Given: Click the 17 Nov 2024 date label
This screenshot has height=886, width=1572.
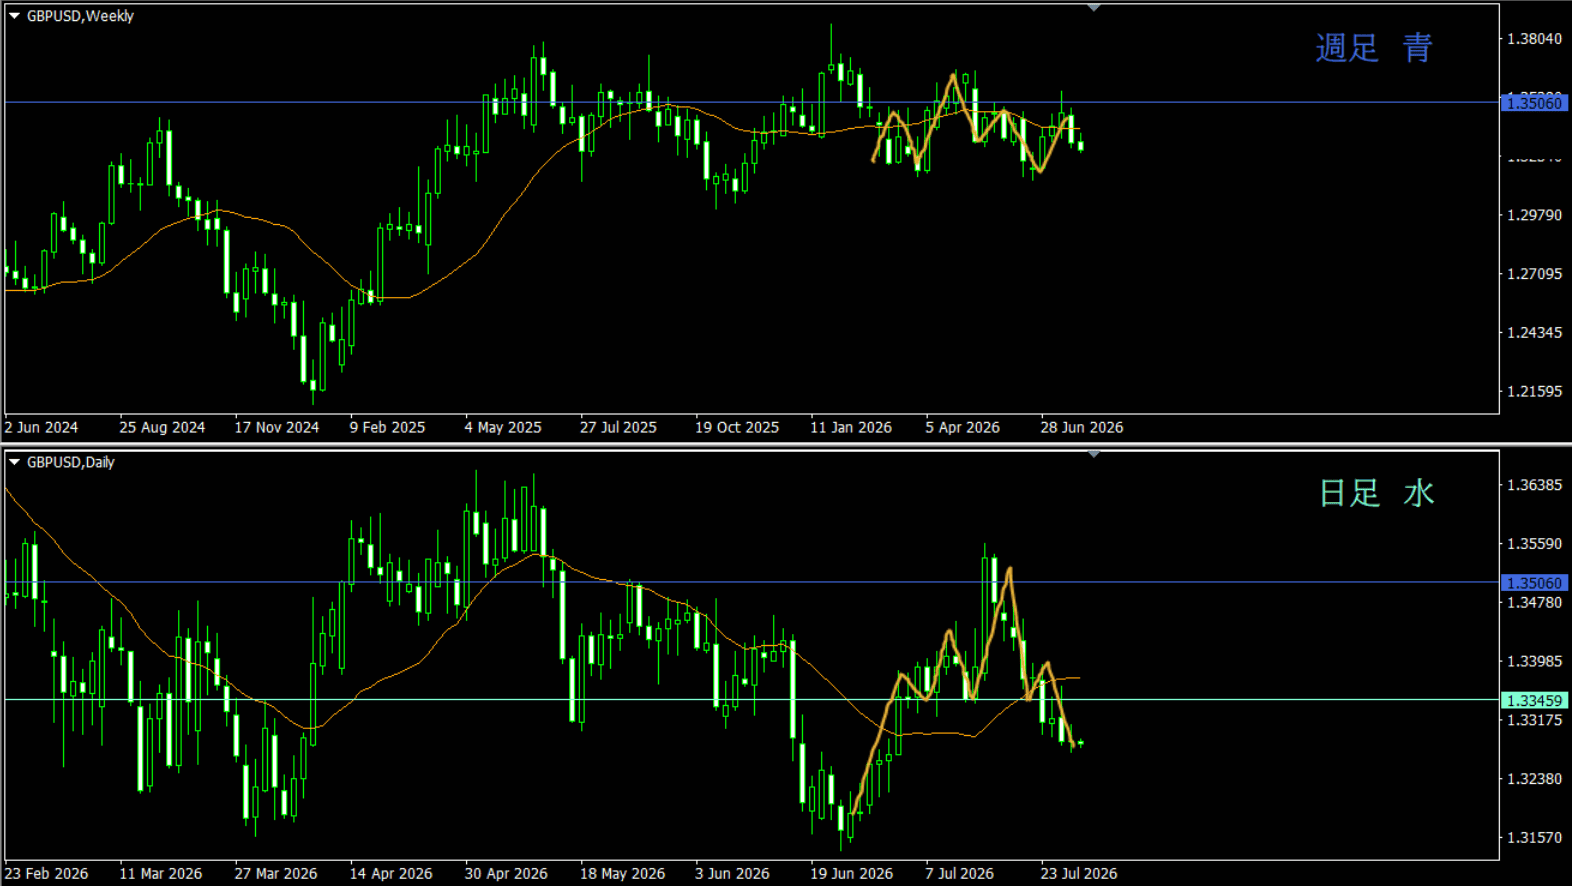Looking at the screenshot, I should 277,427.
